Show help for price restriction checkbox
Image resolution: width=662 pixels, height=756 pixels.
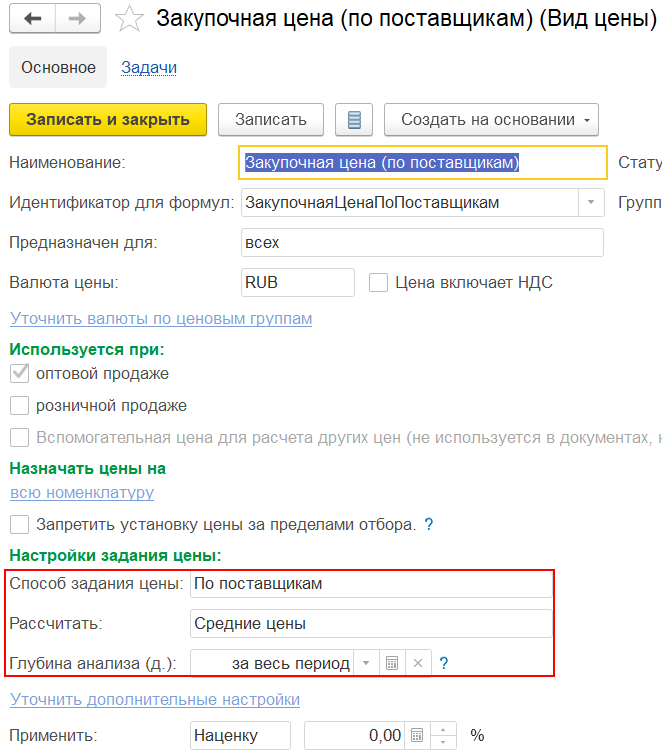429,524
